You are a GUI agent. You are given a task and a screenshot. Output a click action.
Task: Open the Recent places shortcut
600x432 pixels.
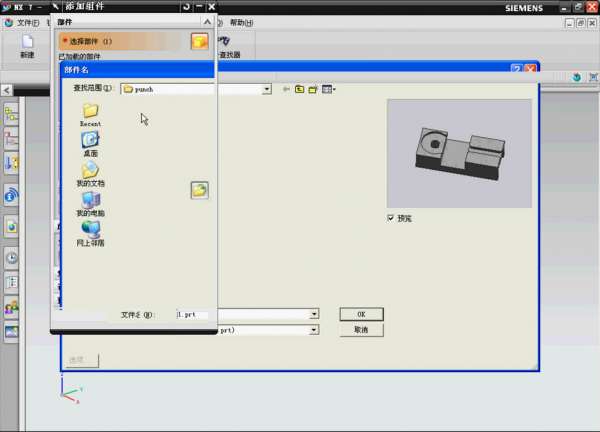[90, 115]
